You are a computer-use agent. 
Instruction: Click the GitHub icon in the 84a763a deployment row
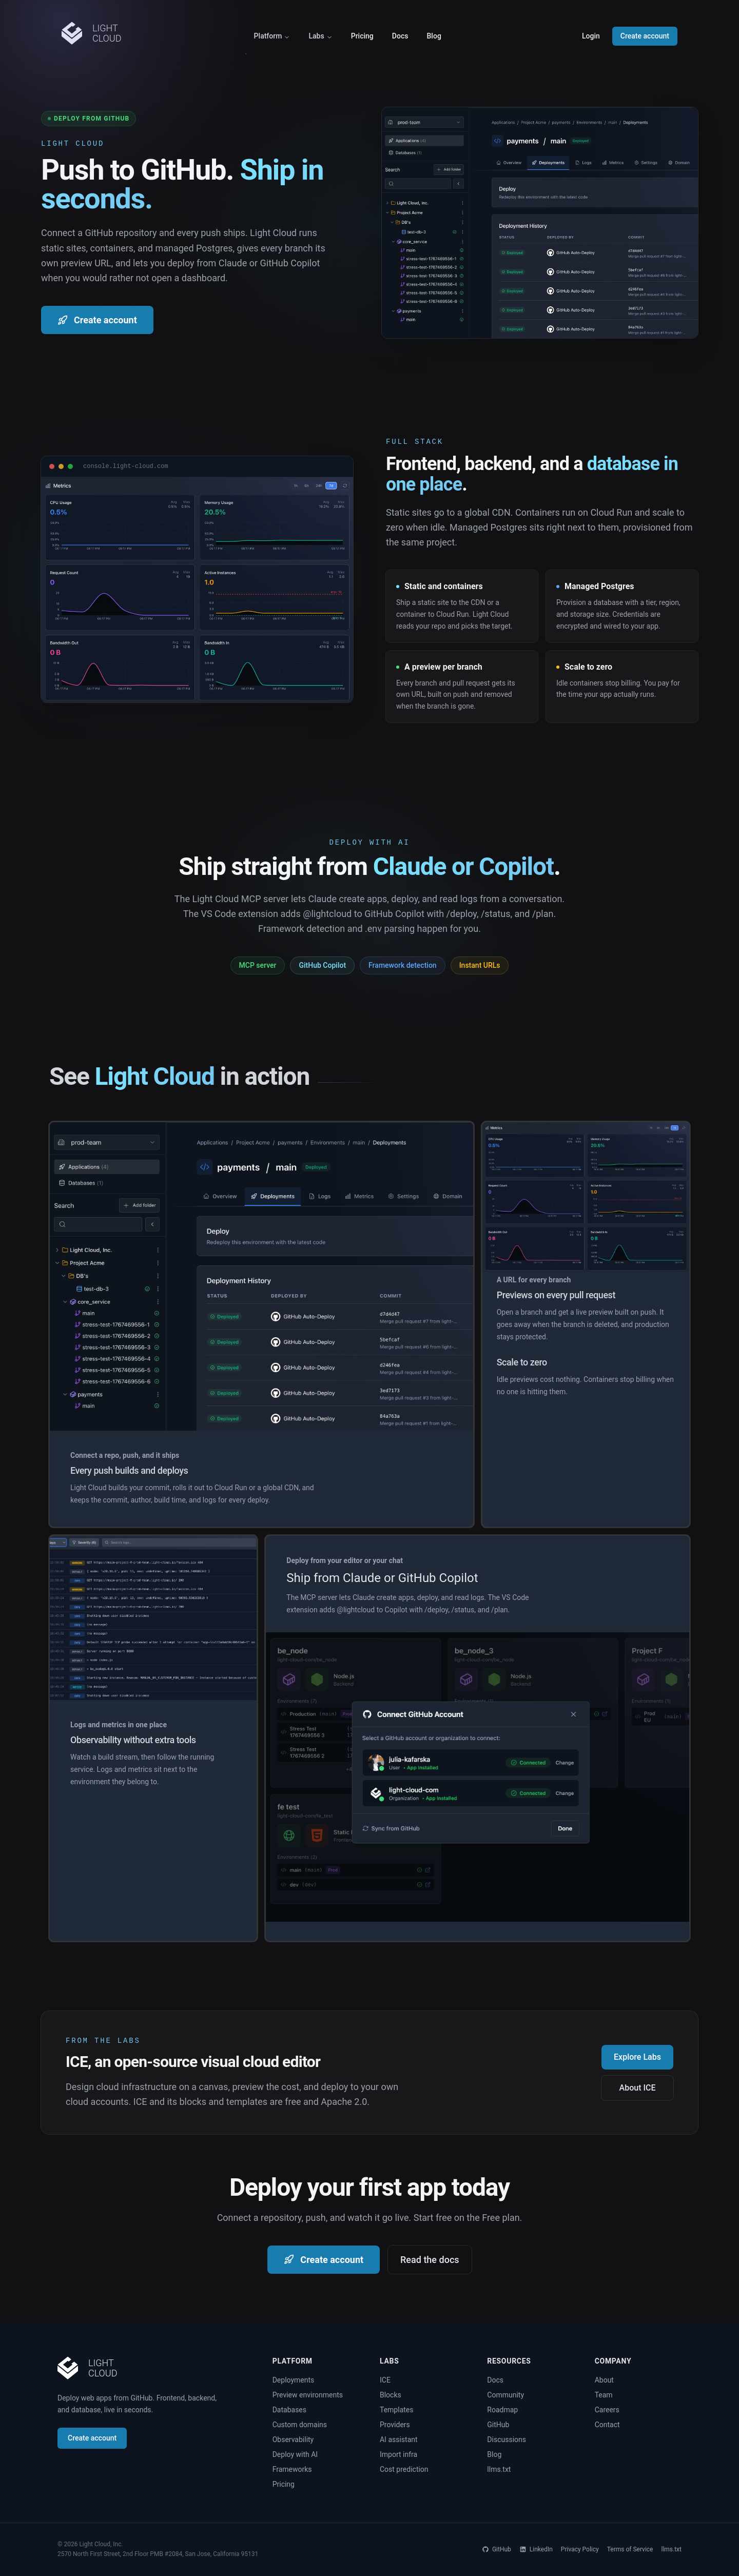pyautogui.click(x=275, y=1419)
